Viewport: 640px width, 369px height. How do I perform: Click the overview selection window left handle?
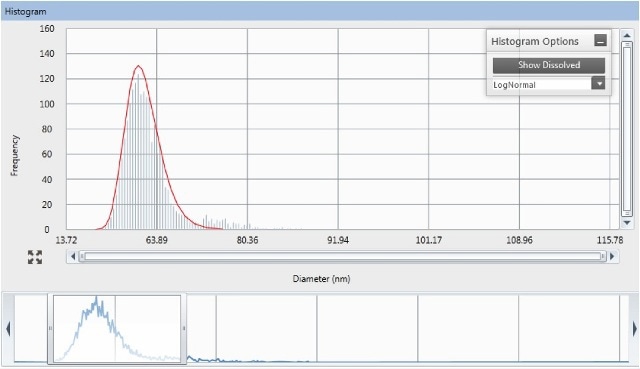click(50, 328)
